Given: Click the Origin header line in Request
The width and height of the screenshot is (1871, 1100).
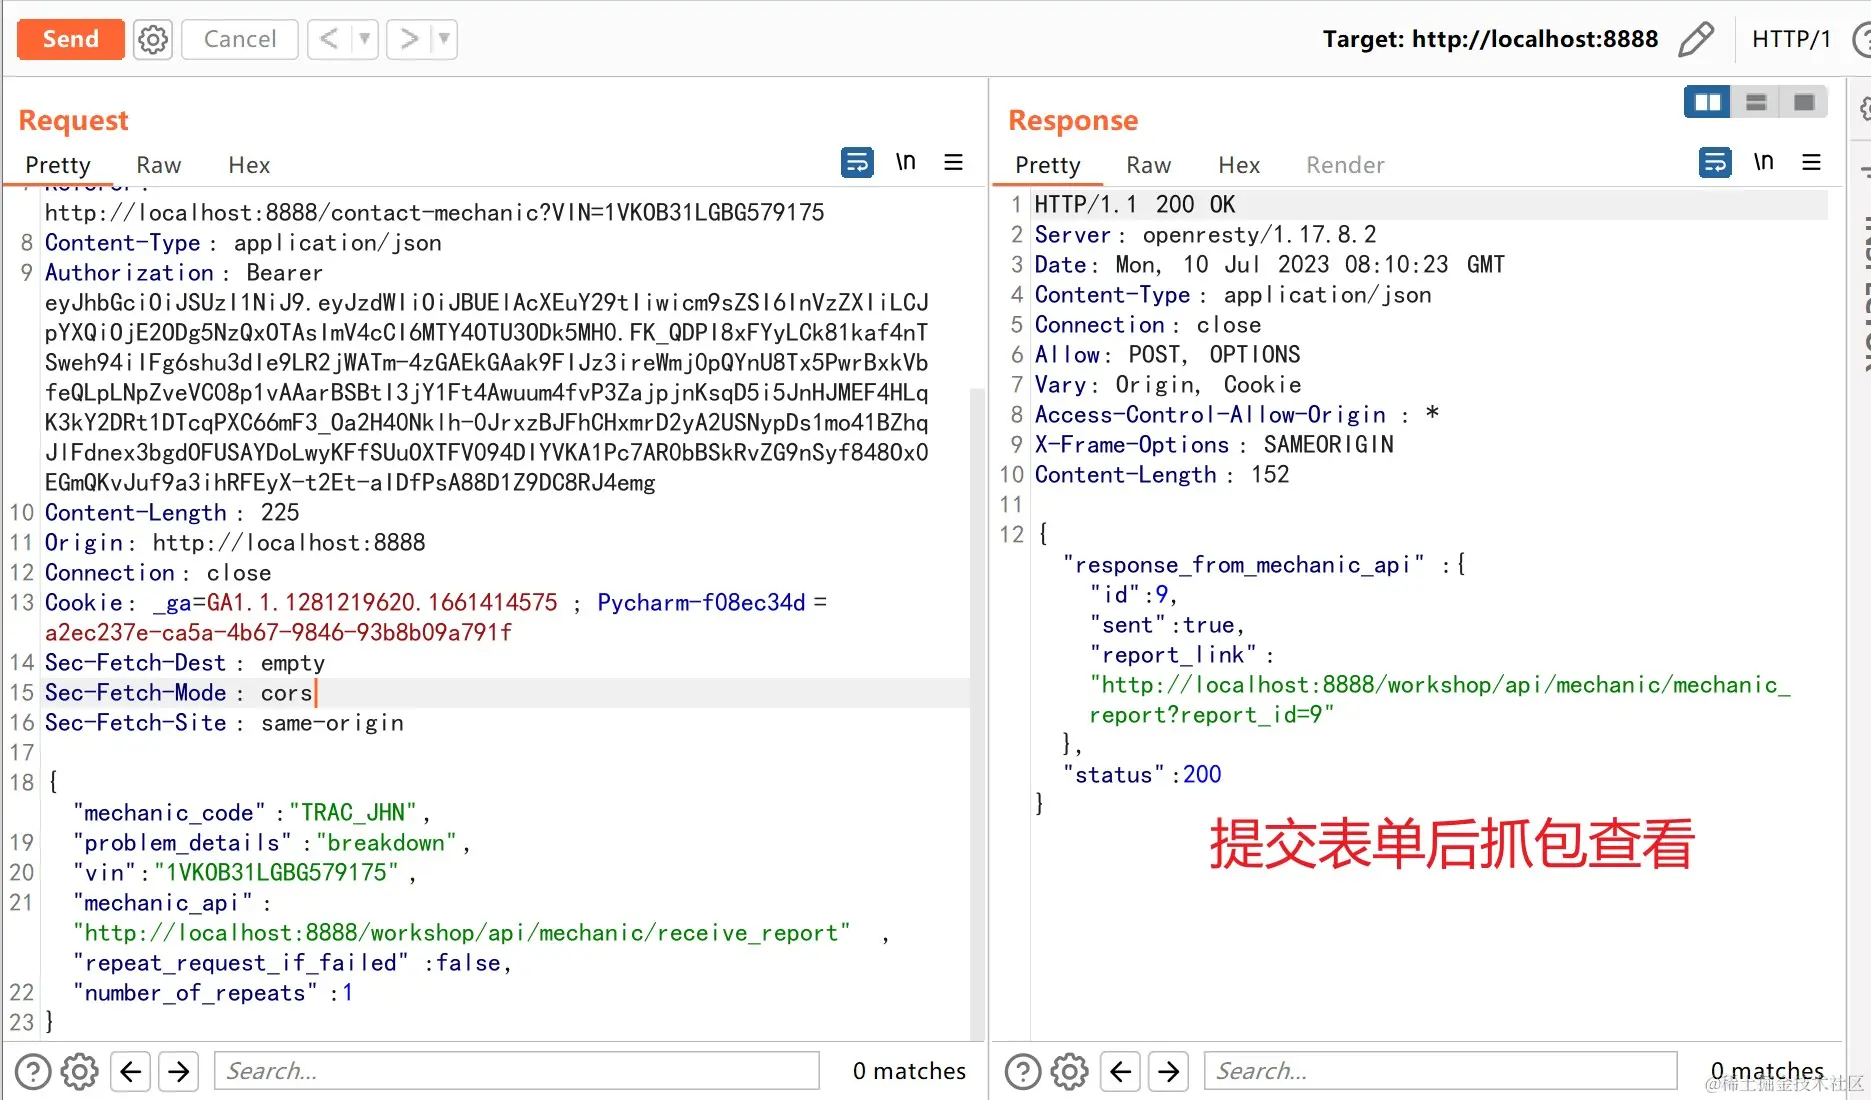Looking at the screenshot, I should [x=235, y=543].
